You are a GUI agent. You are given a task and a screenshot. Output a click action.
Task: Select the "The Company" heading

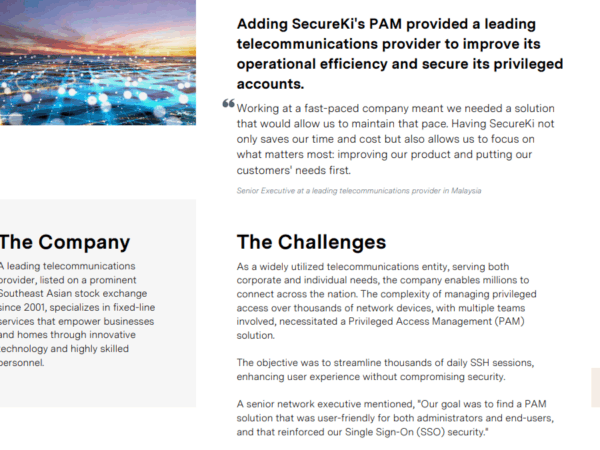point(65,241)
